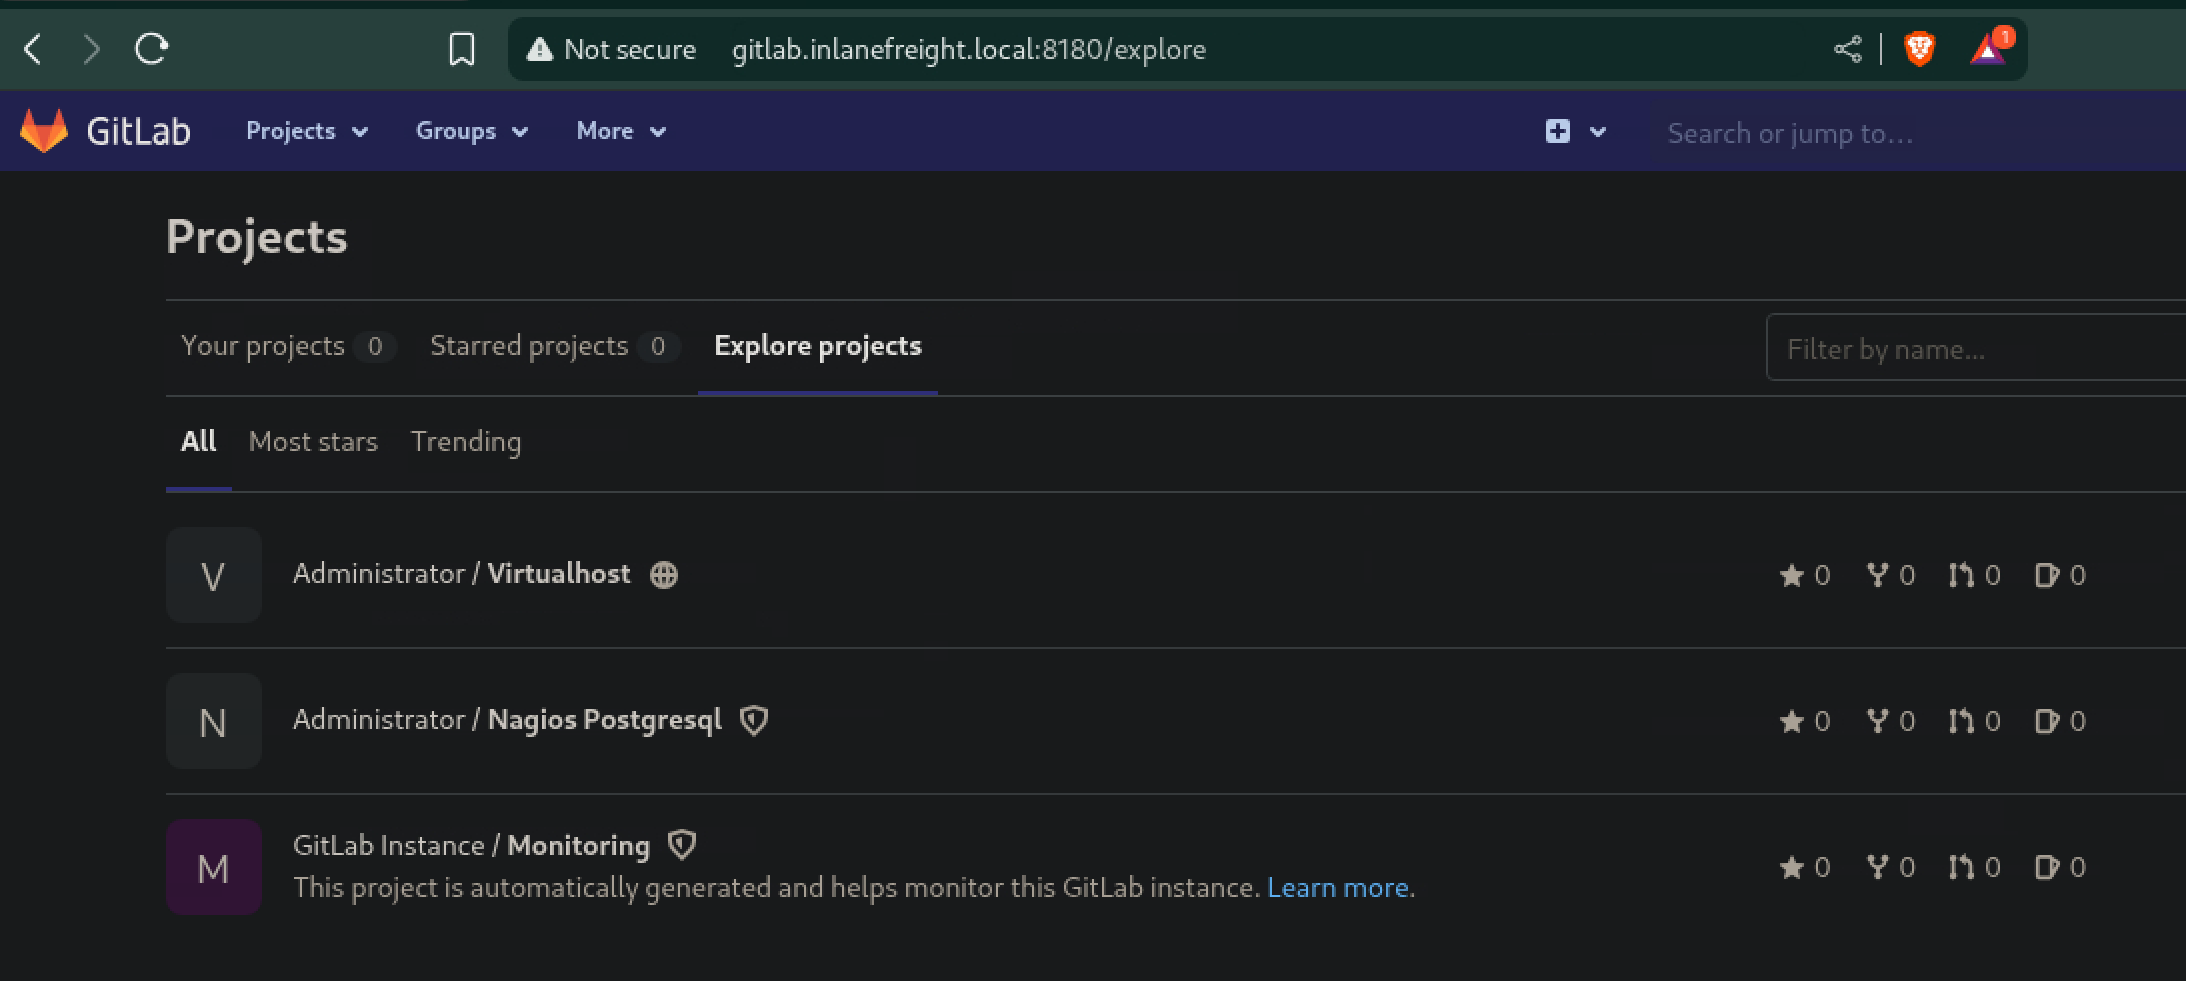Select the Explore projects tab
The image size is (2186, 981).
tap(818, 346)
